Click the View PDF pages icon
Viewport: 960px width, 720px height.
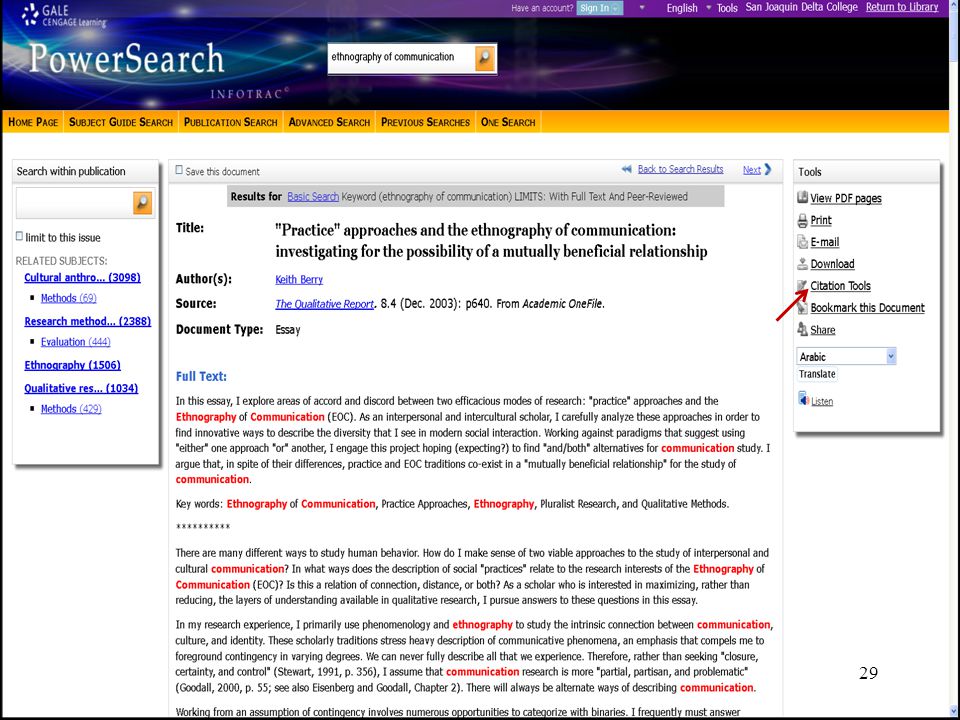click(x=803, y=197)
